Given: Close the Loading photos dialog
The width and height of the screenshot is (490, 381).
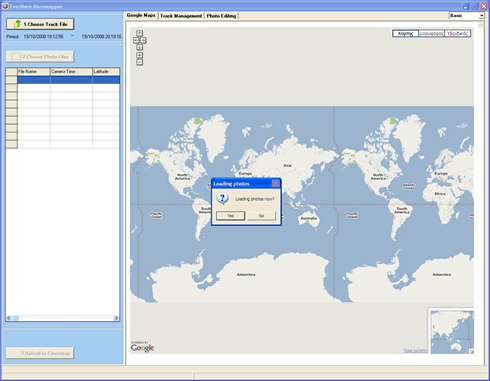Looking at the screenshot, I should coord(276,183).
